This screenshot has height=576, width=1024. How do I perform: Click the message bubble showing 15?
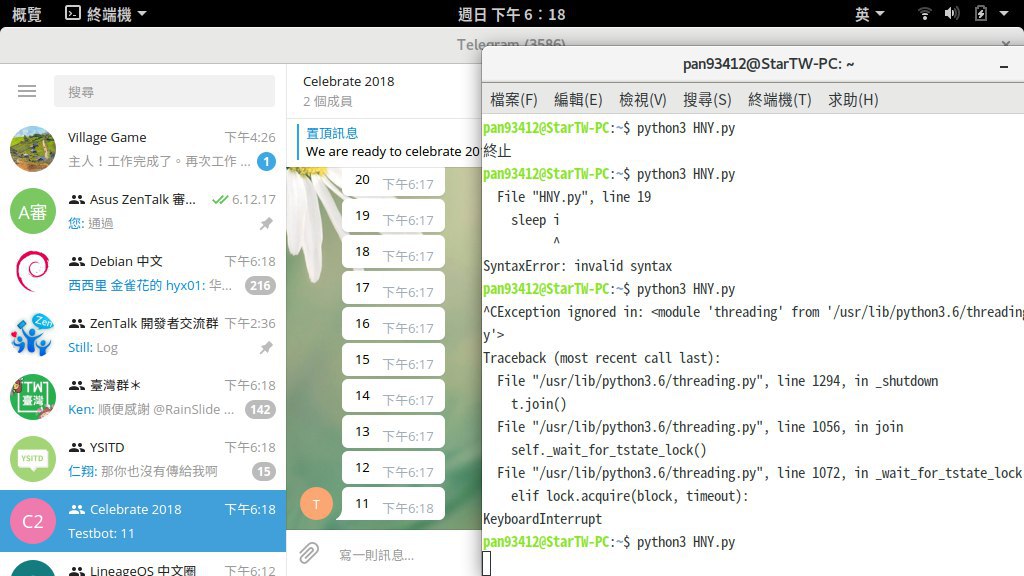(x=393, y=360)
